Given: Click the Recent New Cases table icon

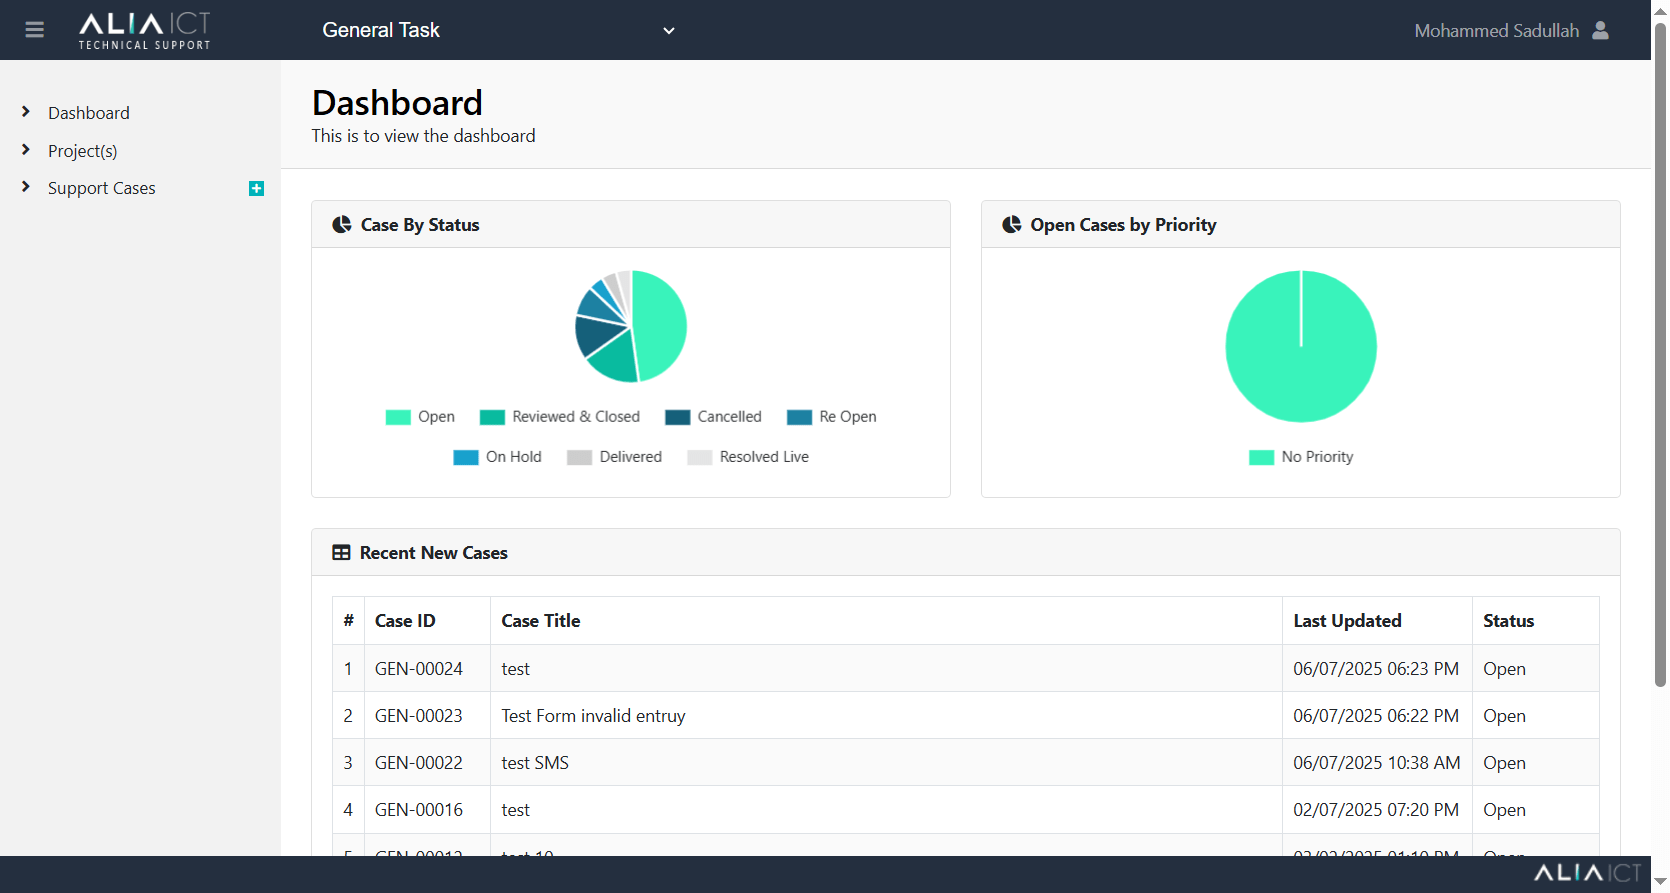Looking at the screenshot, I should 341,553.
